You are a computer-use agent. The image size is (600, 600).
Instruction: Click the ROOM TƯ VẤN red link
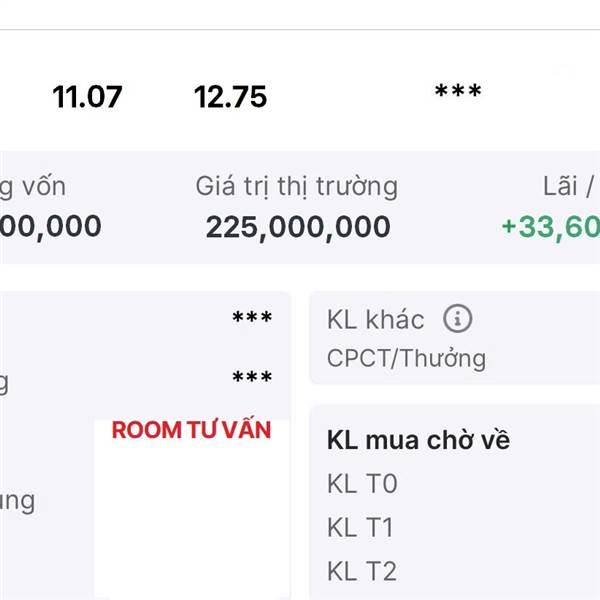(191, 429)
